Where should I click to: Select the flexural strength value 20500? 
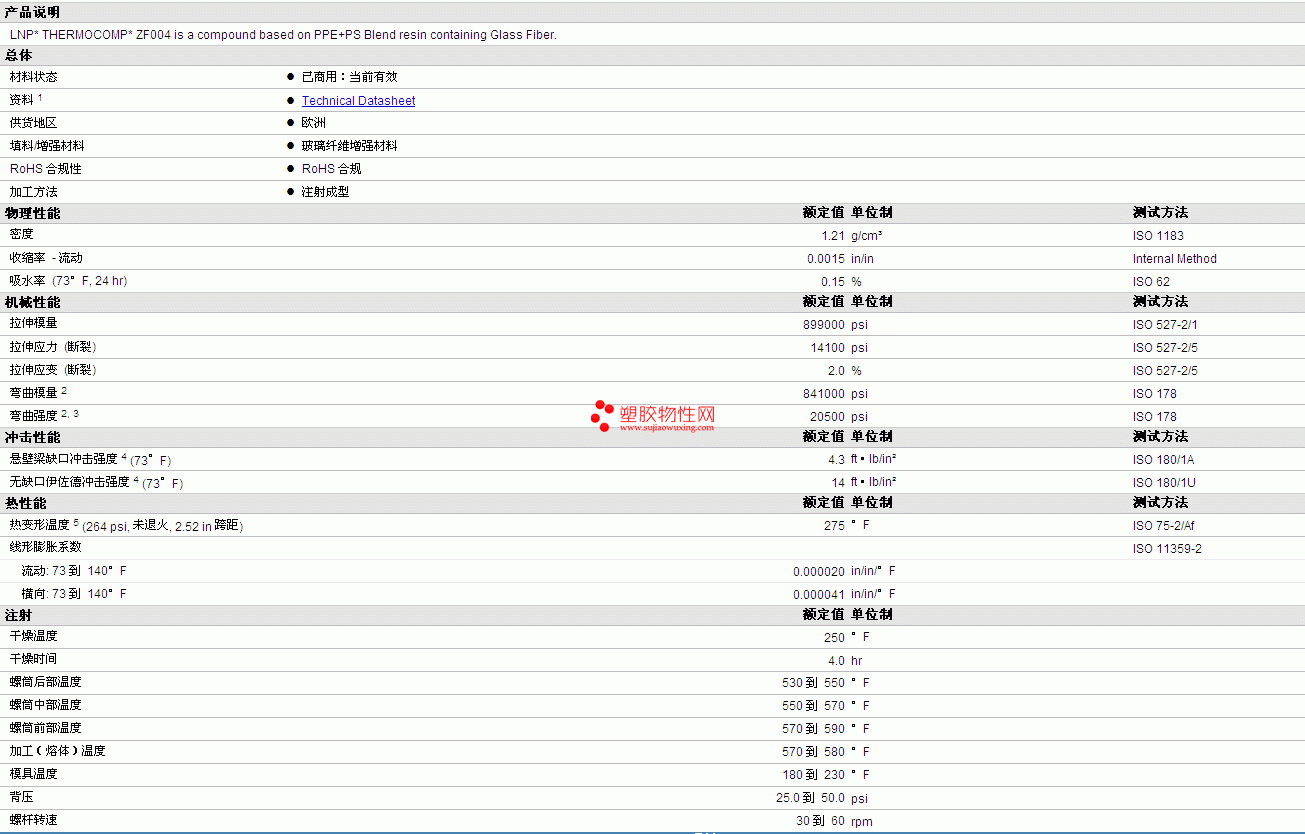point(828,417)
